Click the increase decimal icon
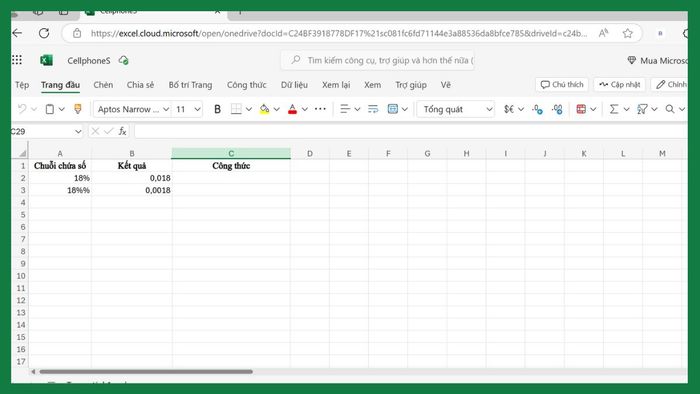The image size is (700, 394). tap(557, 109)
